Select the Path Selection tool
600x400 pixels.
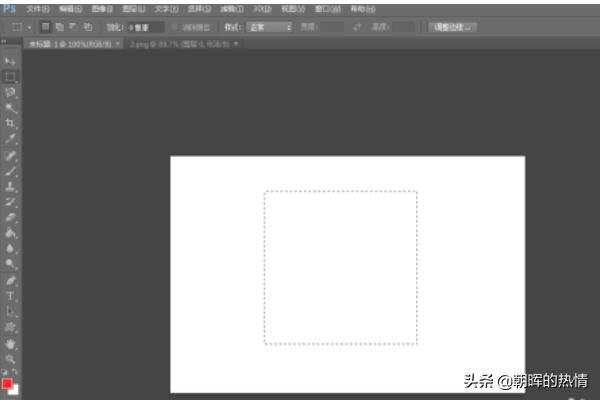[x=10, y=312]
